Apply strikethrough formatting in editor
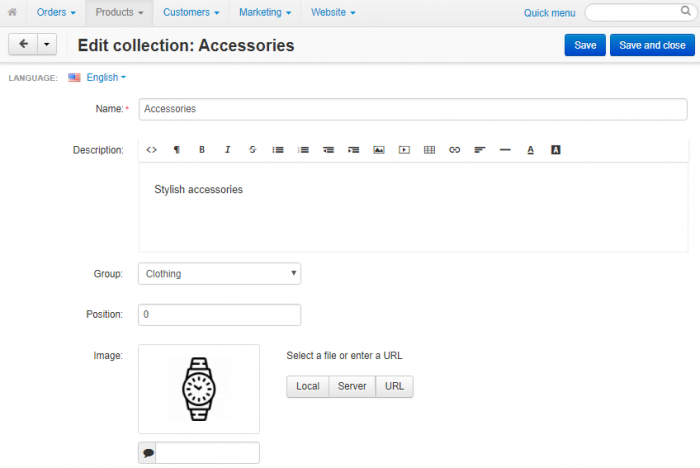 (252, 150)
